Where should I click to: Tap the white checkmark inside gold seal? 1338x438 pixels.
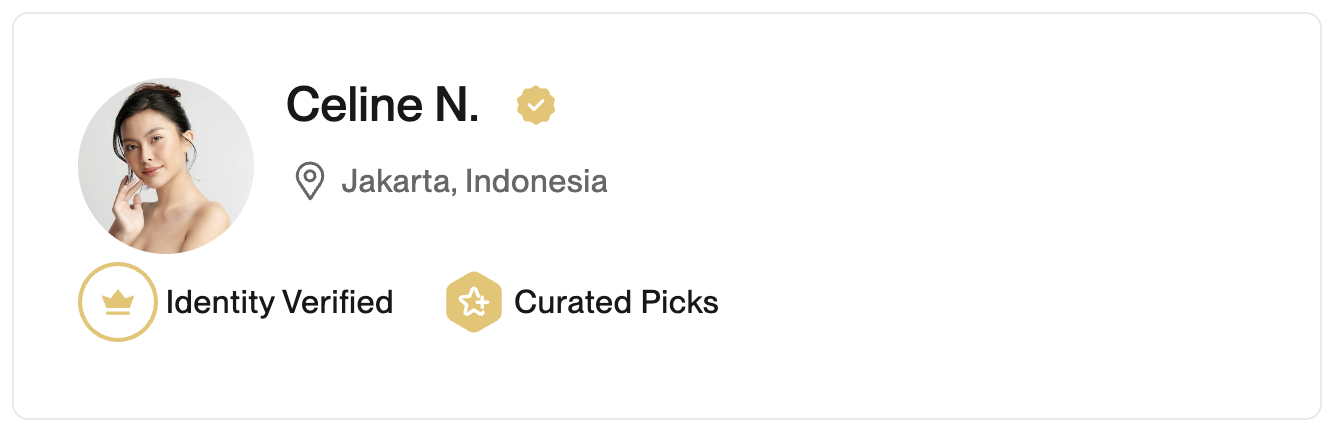pyautogui.click(x=536, y=105)
